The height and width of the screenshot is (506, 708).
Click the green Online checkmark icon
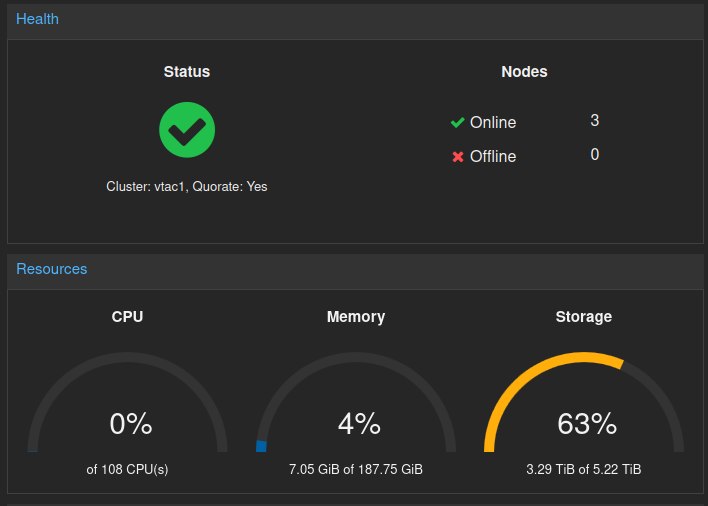coord(457,122)
